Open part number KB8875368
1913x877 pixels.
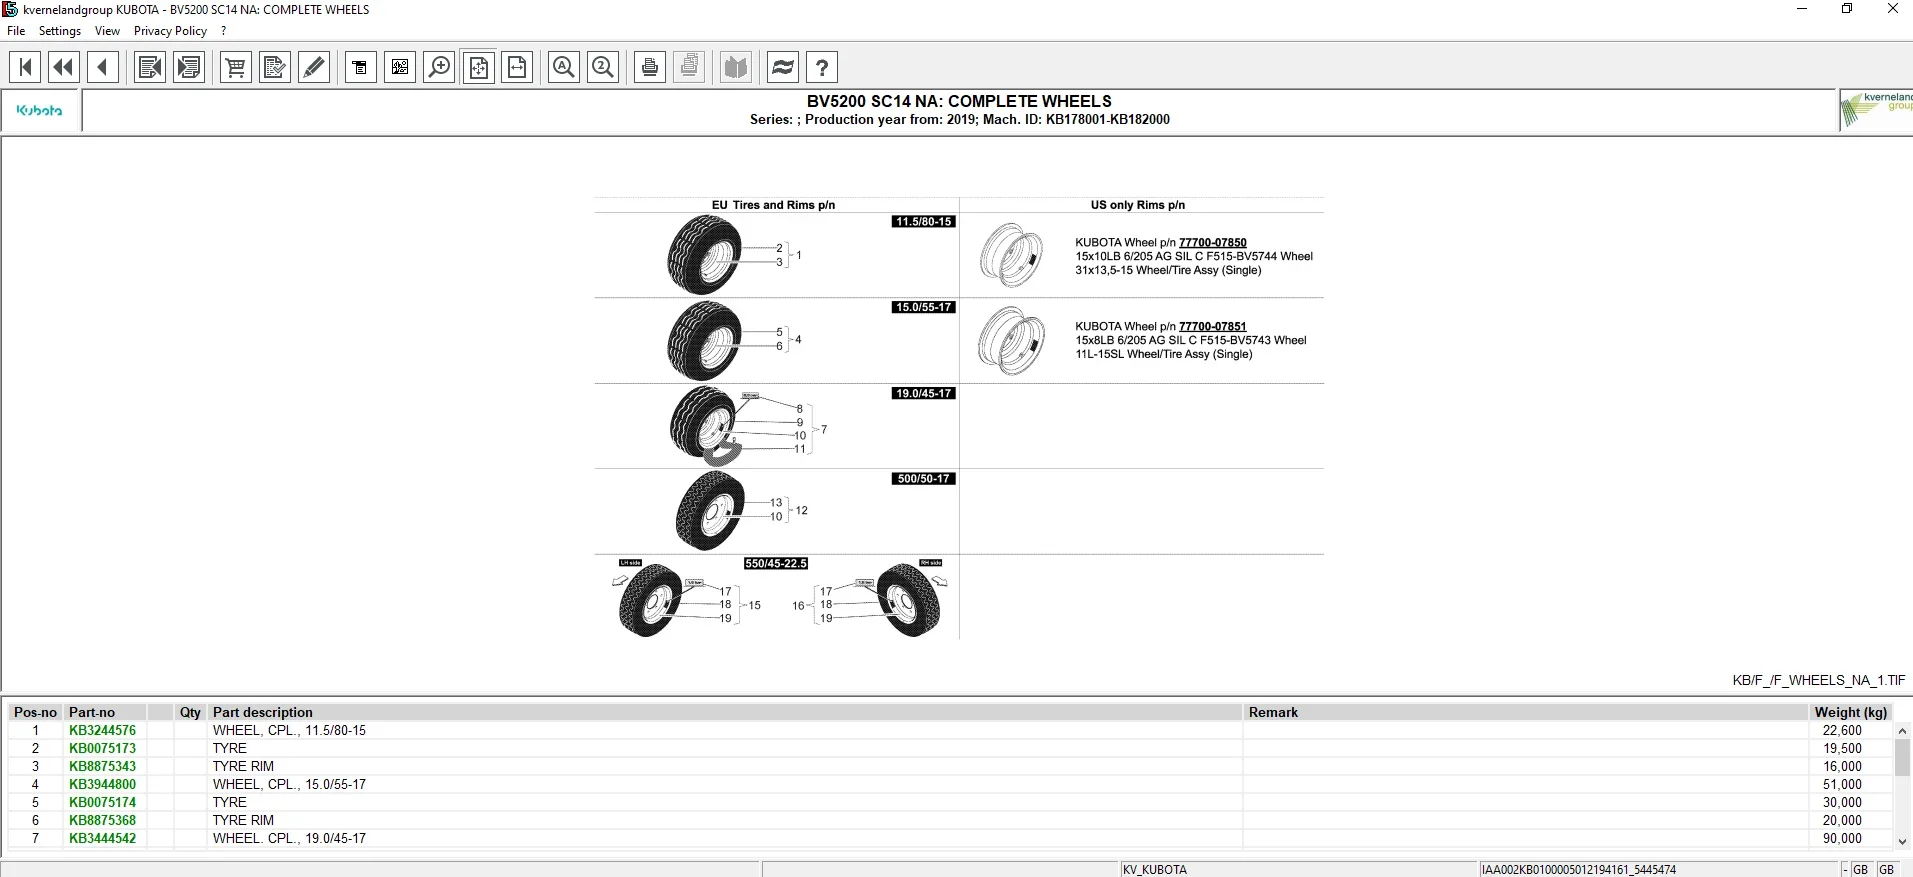(x=102, y=820)
